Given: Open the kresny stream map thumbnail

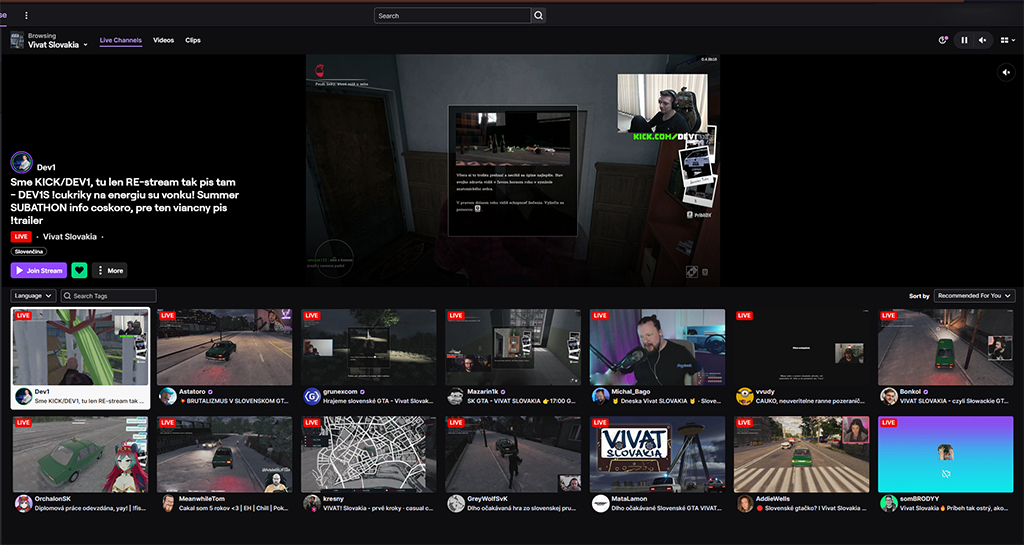Looking at the screenshot, I should pyautogui.click(x=369, y=454).
